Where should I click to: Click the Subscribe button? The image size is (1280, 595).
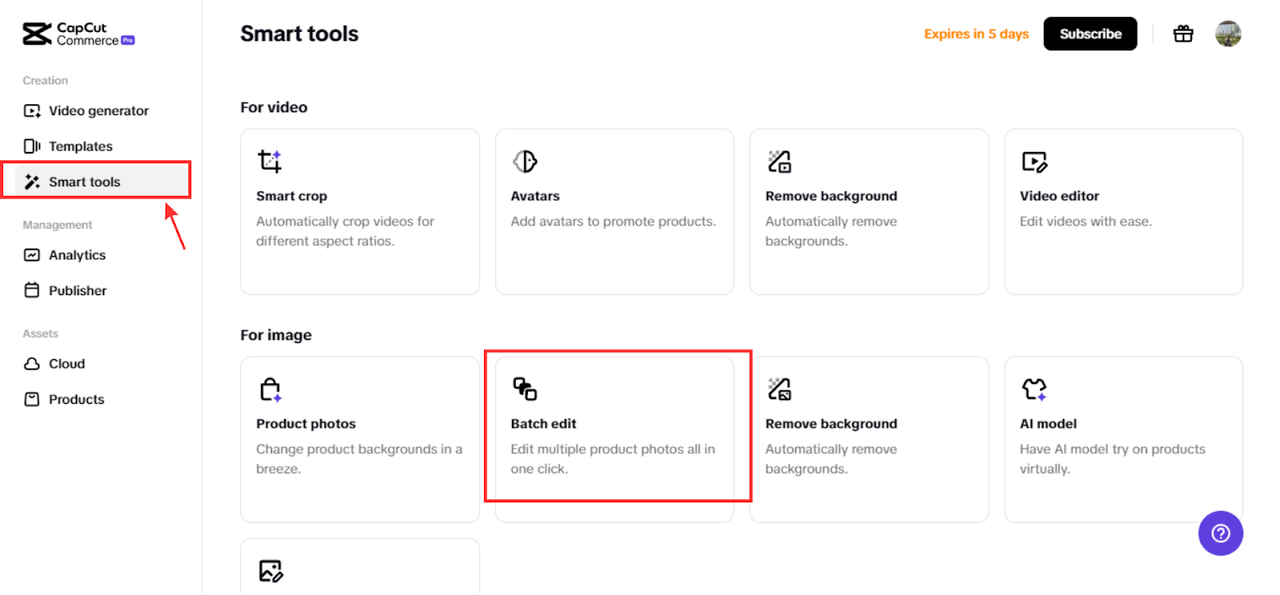point(1090,33)
